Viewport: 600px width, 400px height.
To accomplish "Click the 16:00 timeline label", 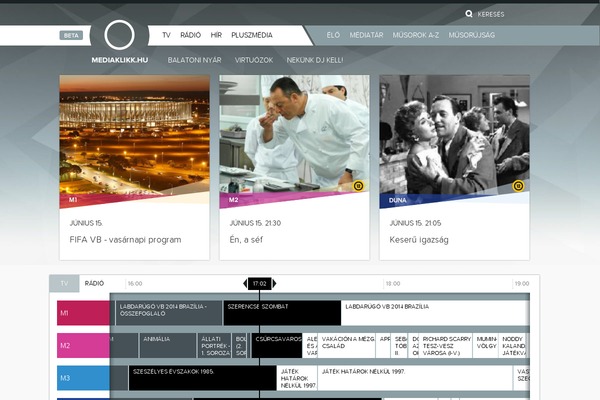I will (135, 284).
